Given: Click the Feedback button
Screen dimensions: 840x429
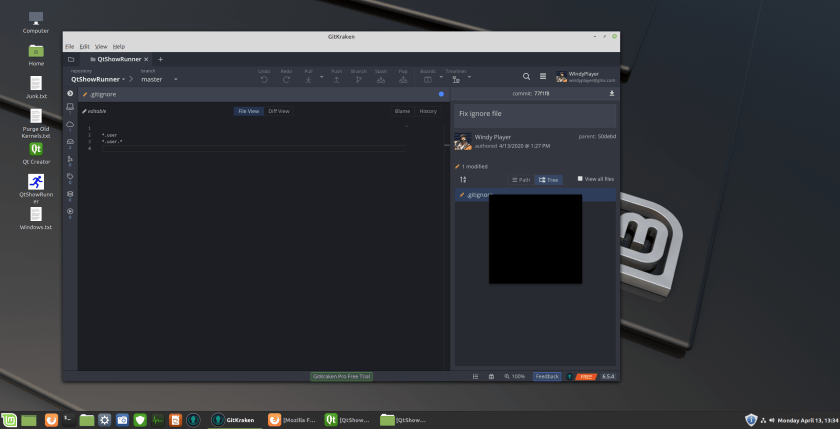Looking at the screenshot, I should pos(547,376).
